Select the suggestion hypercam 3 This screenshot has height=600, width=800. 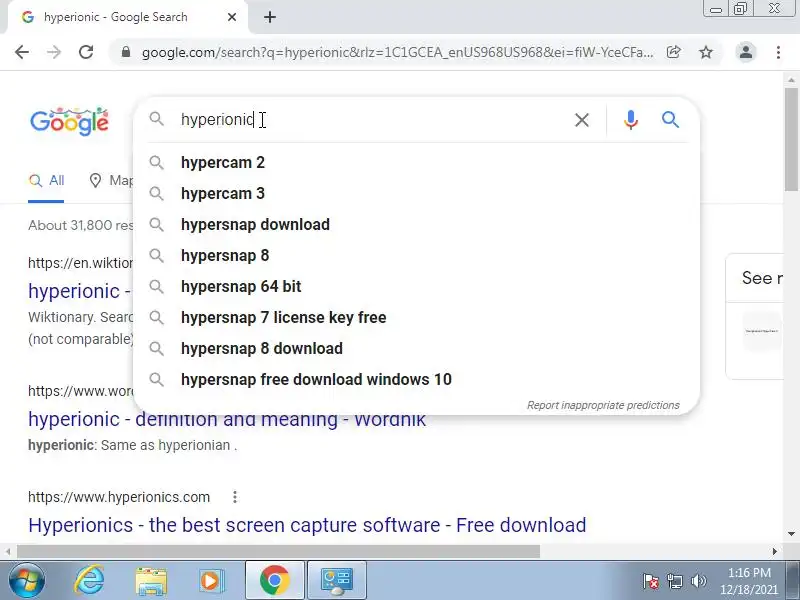click(416, 194)
